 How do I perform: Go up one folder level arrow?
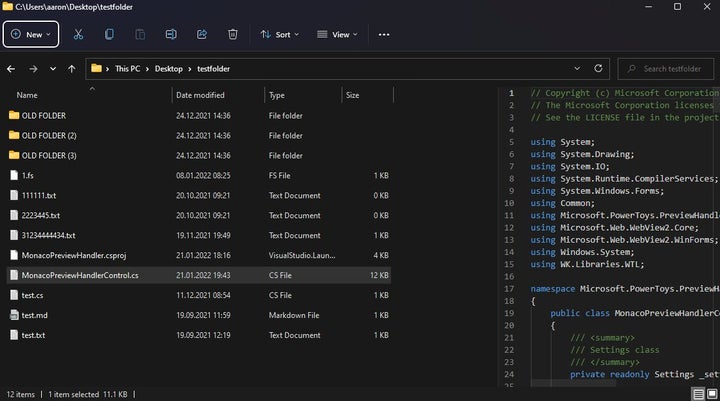tap(71, 69)
